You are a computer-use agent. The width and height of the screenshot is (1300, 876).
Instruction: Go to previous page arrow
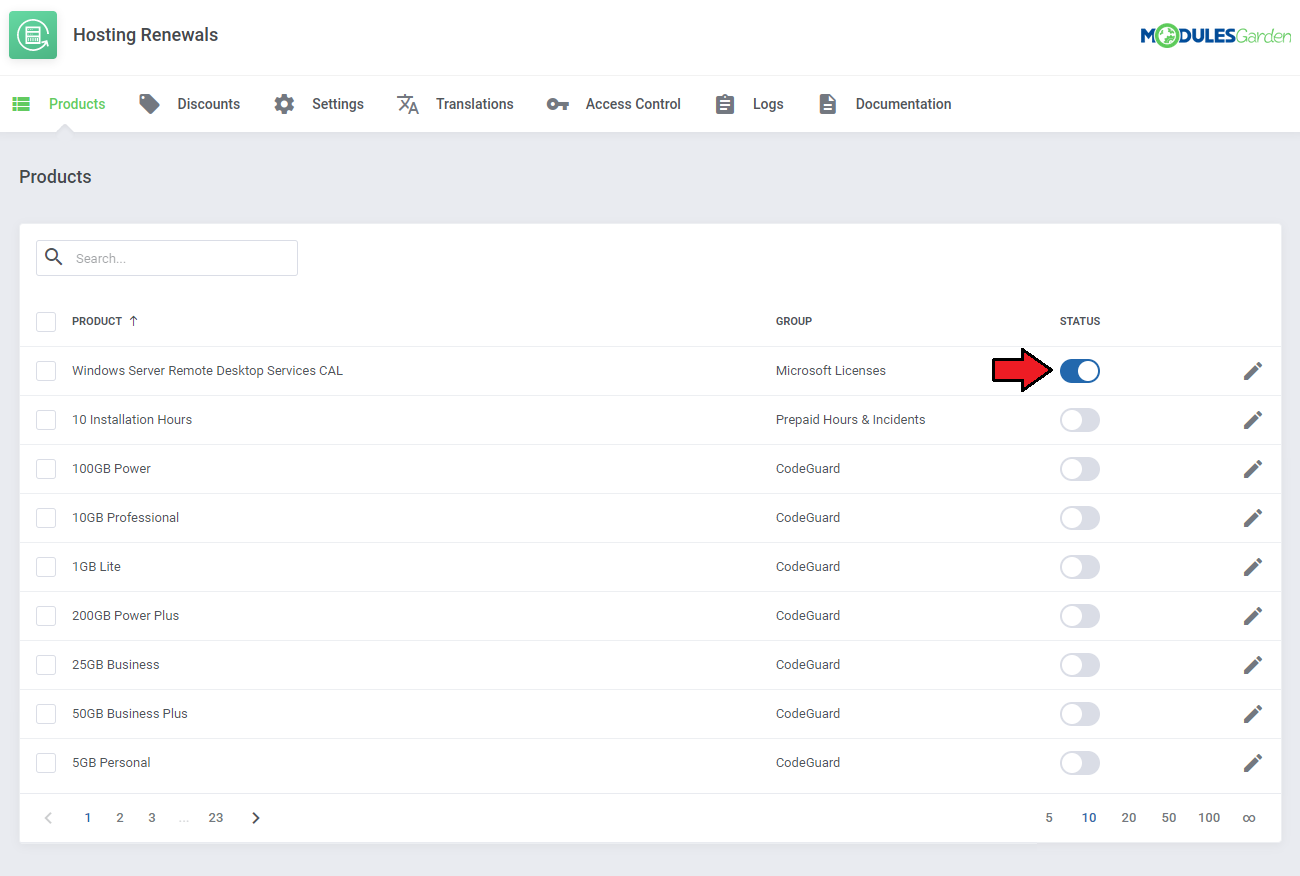(x=48, y=818)
